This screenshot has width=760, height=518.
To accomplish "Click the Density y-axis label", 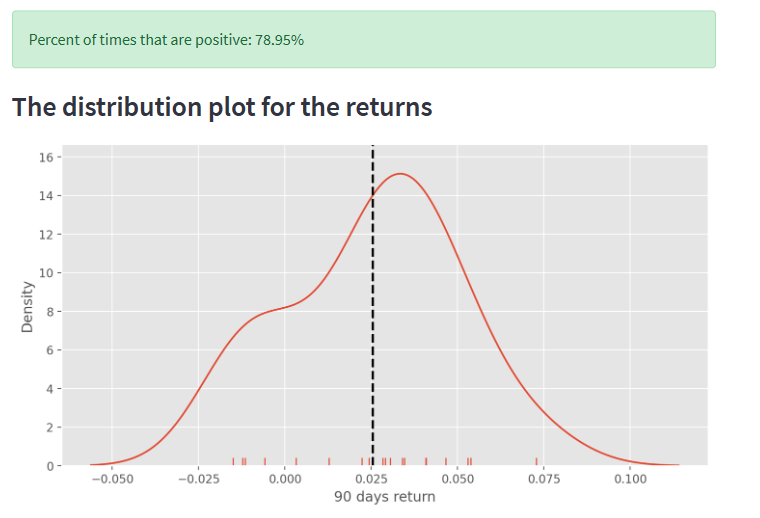I will pos(27,307).
